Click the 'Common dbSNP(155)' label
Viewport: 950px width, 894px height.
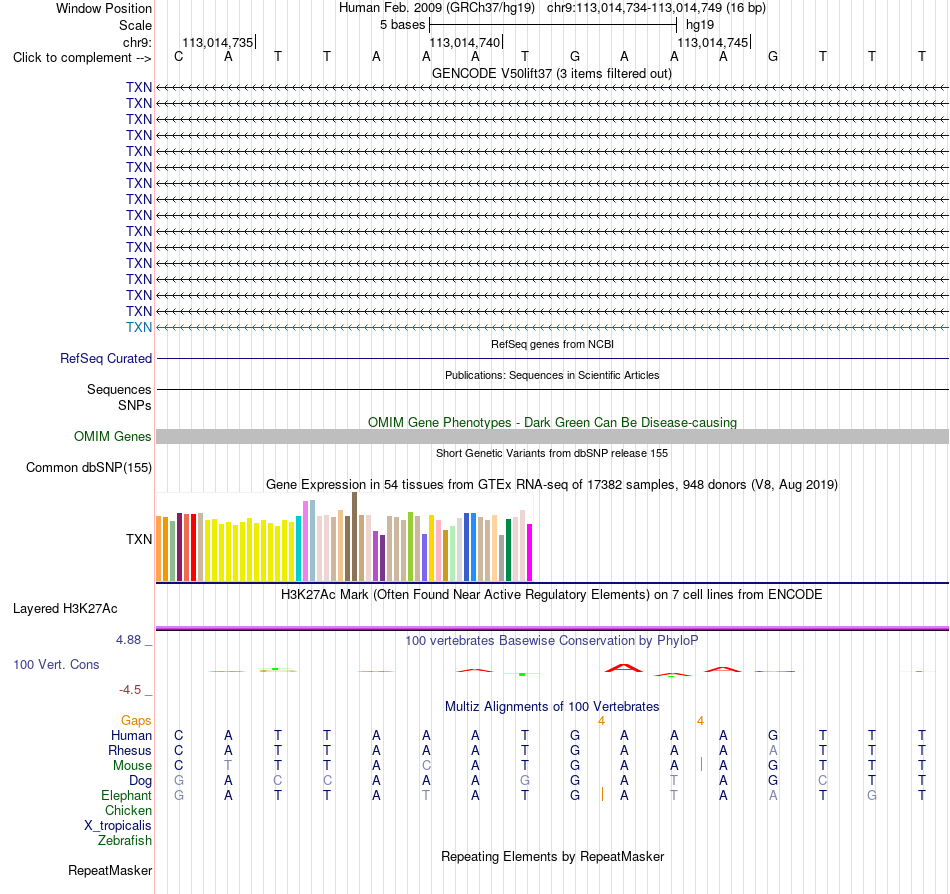tap(89, 468)
